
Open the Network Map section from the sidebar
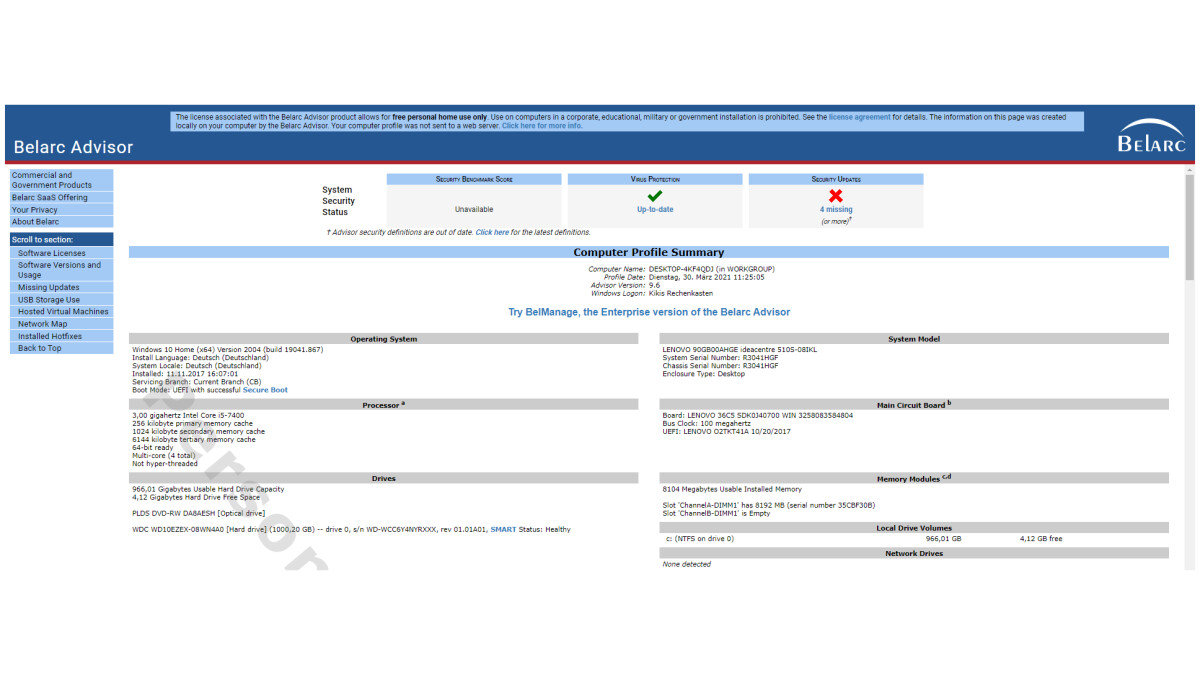click(x=42, y=323)
